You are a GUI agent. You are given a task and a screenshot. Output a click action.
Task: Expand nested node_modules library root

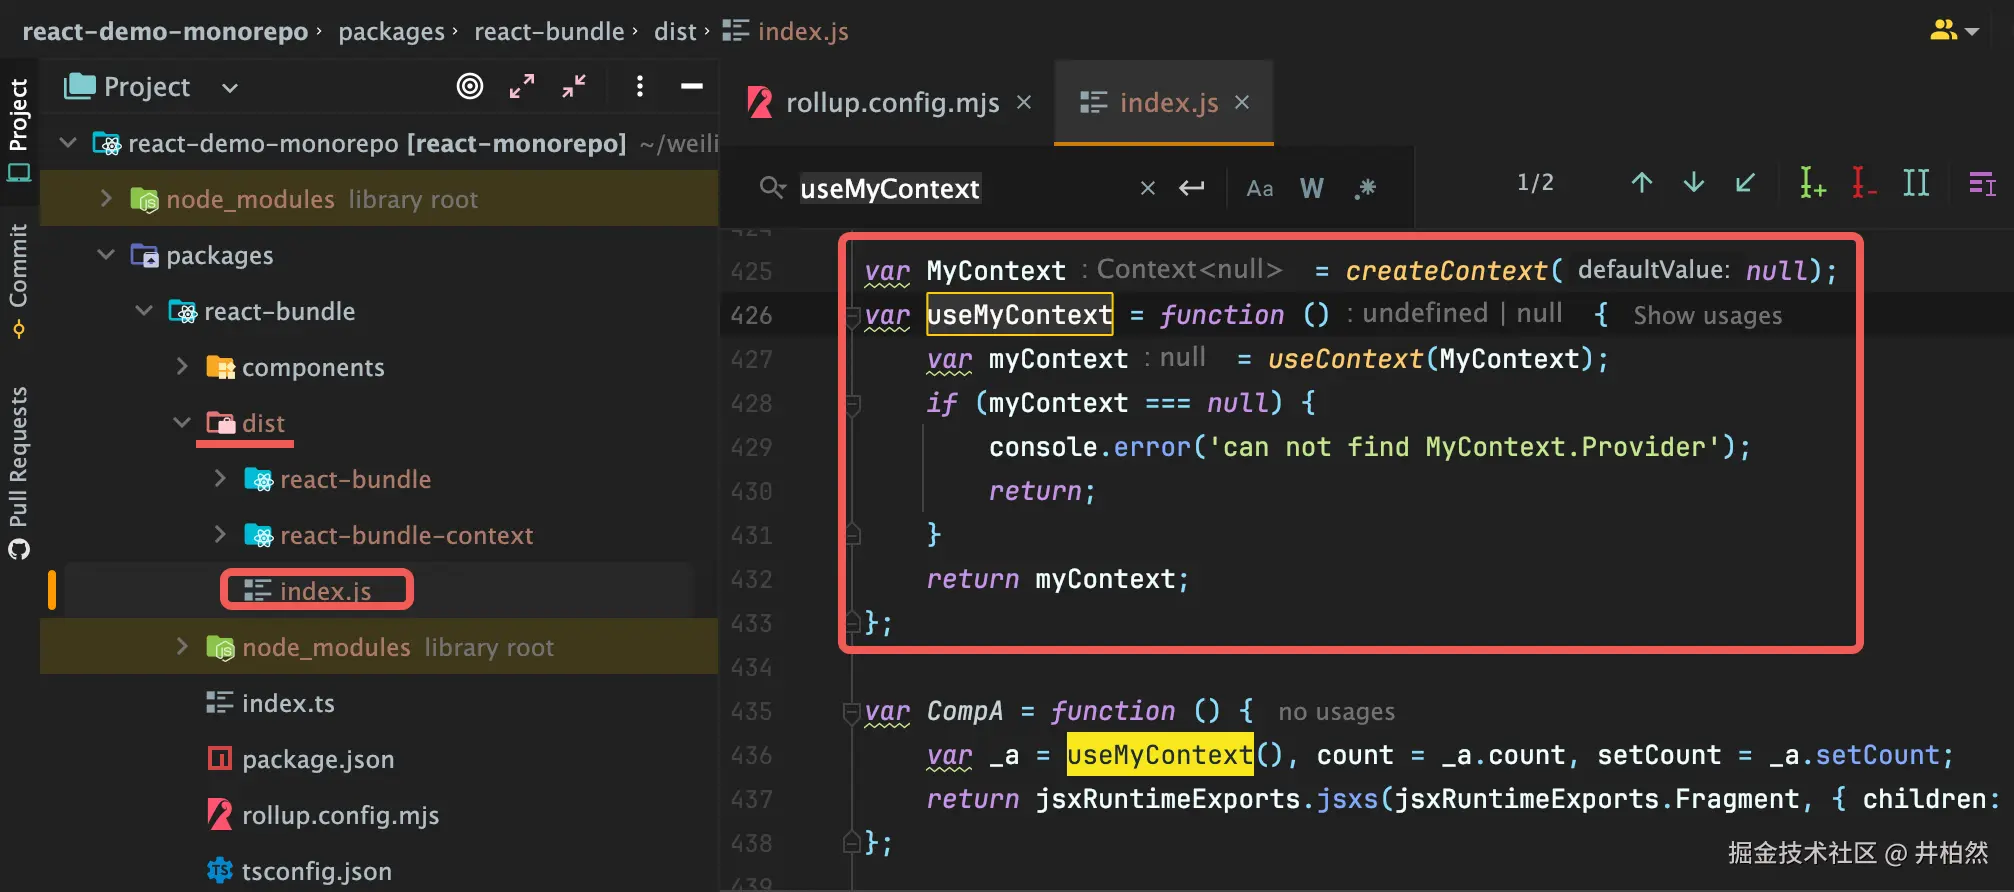pos(182,647)
